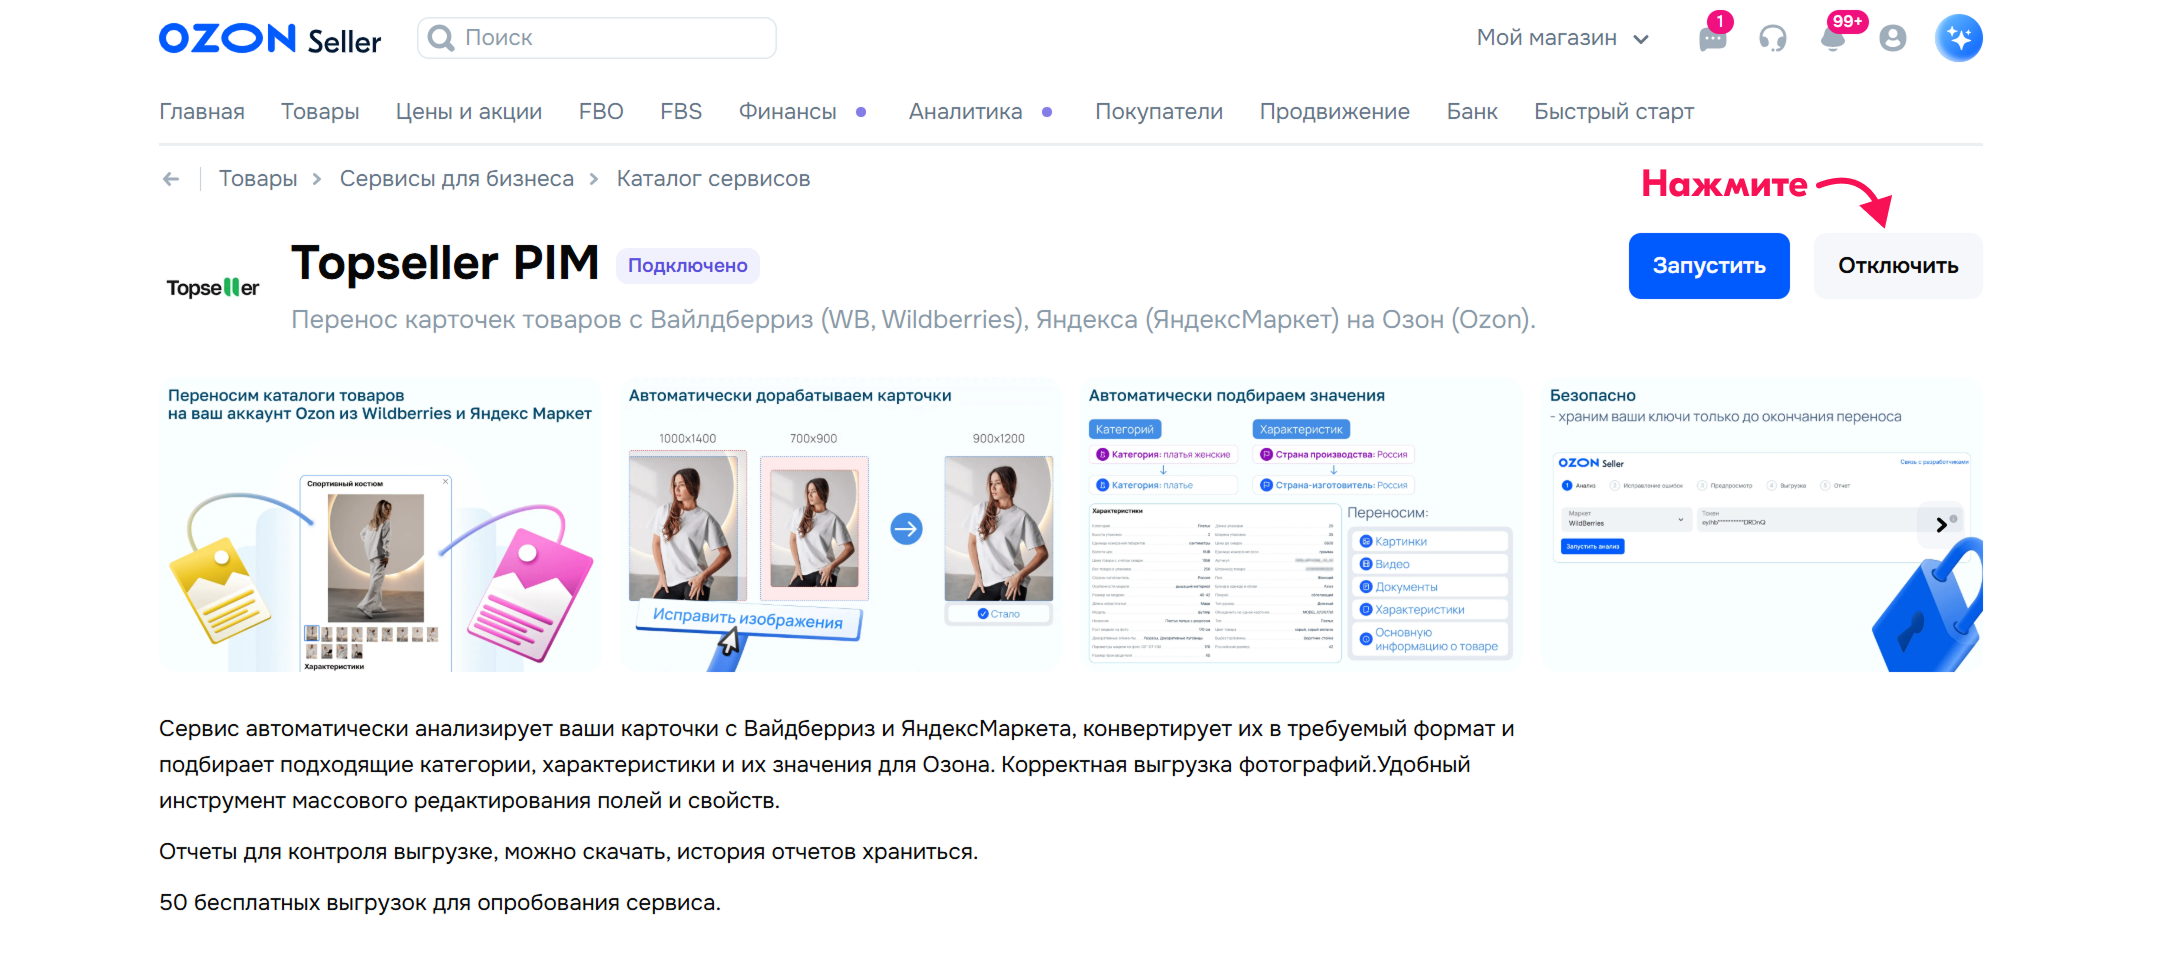
Task: Click the blue Запустить button
Action: point(1709,266)
